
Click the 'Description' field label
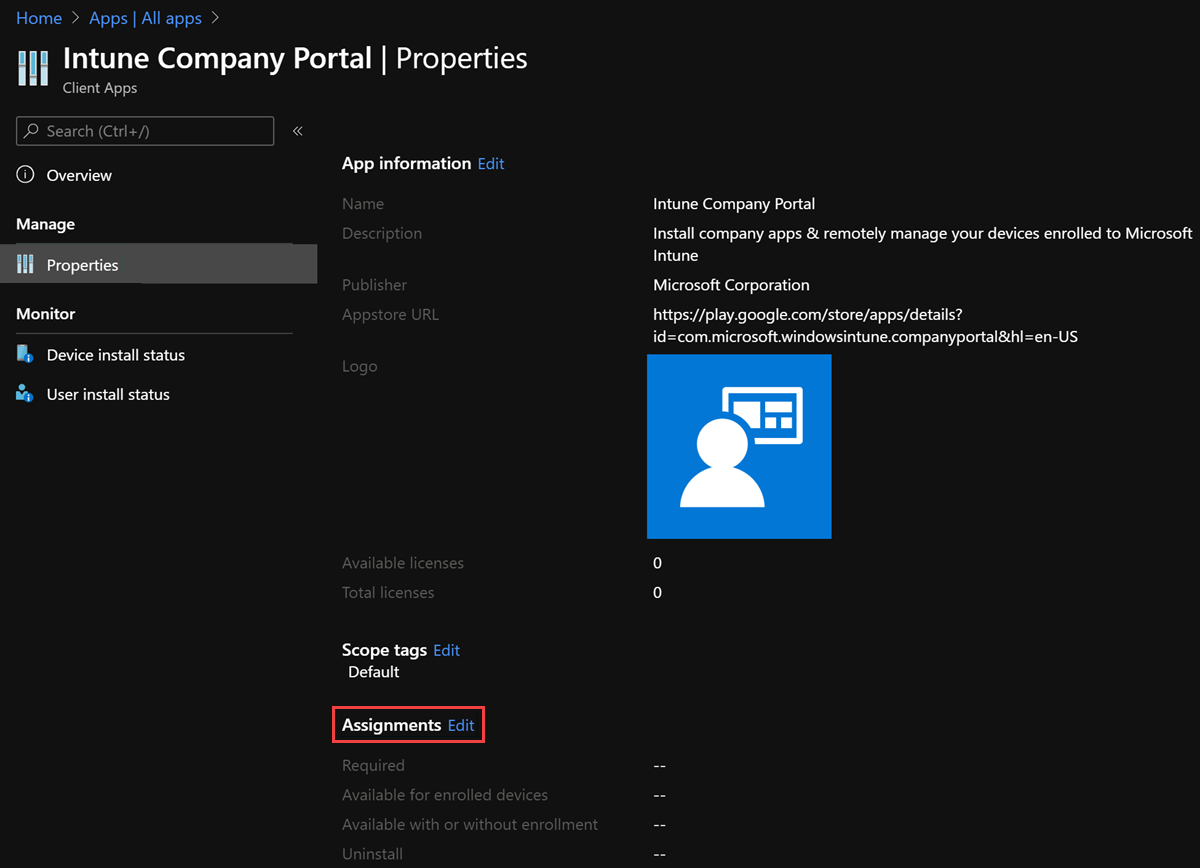click(382, 234)
